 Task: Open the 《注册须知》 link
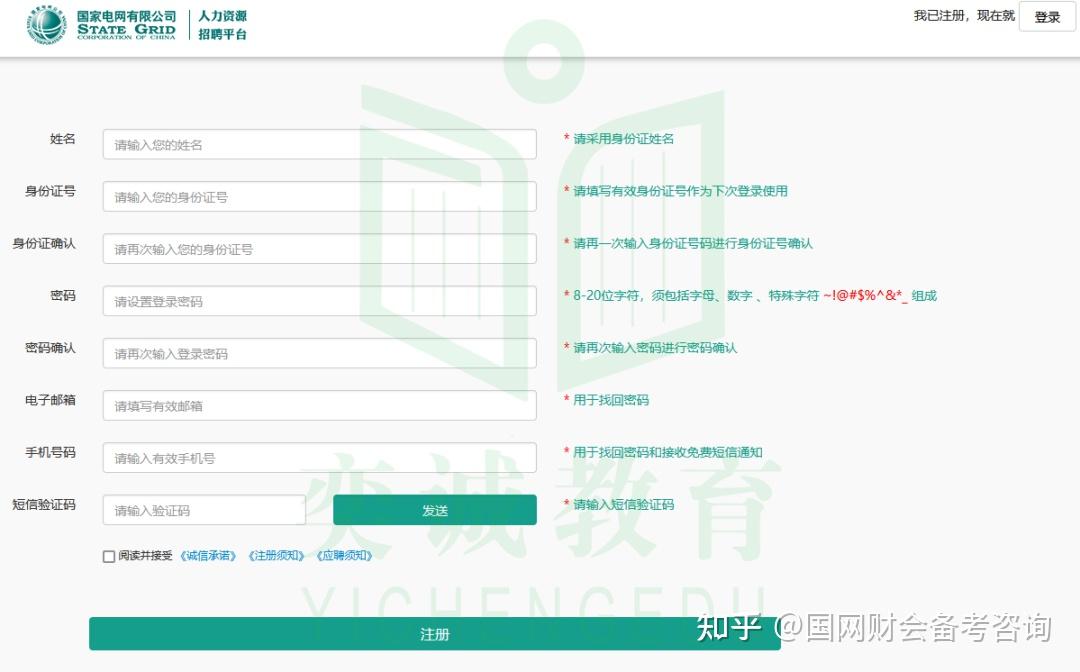276,556
